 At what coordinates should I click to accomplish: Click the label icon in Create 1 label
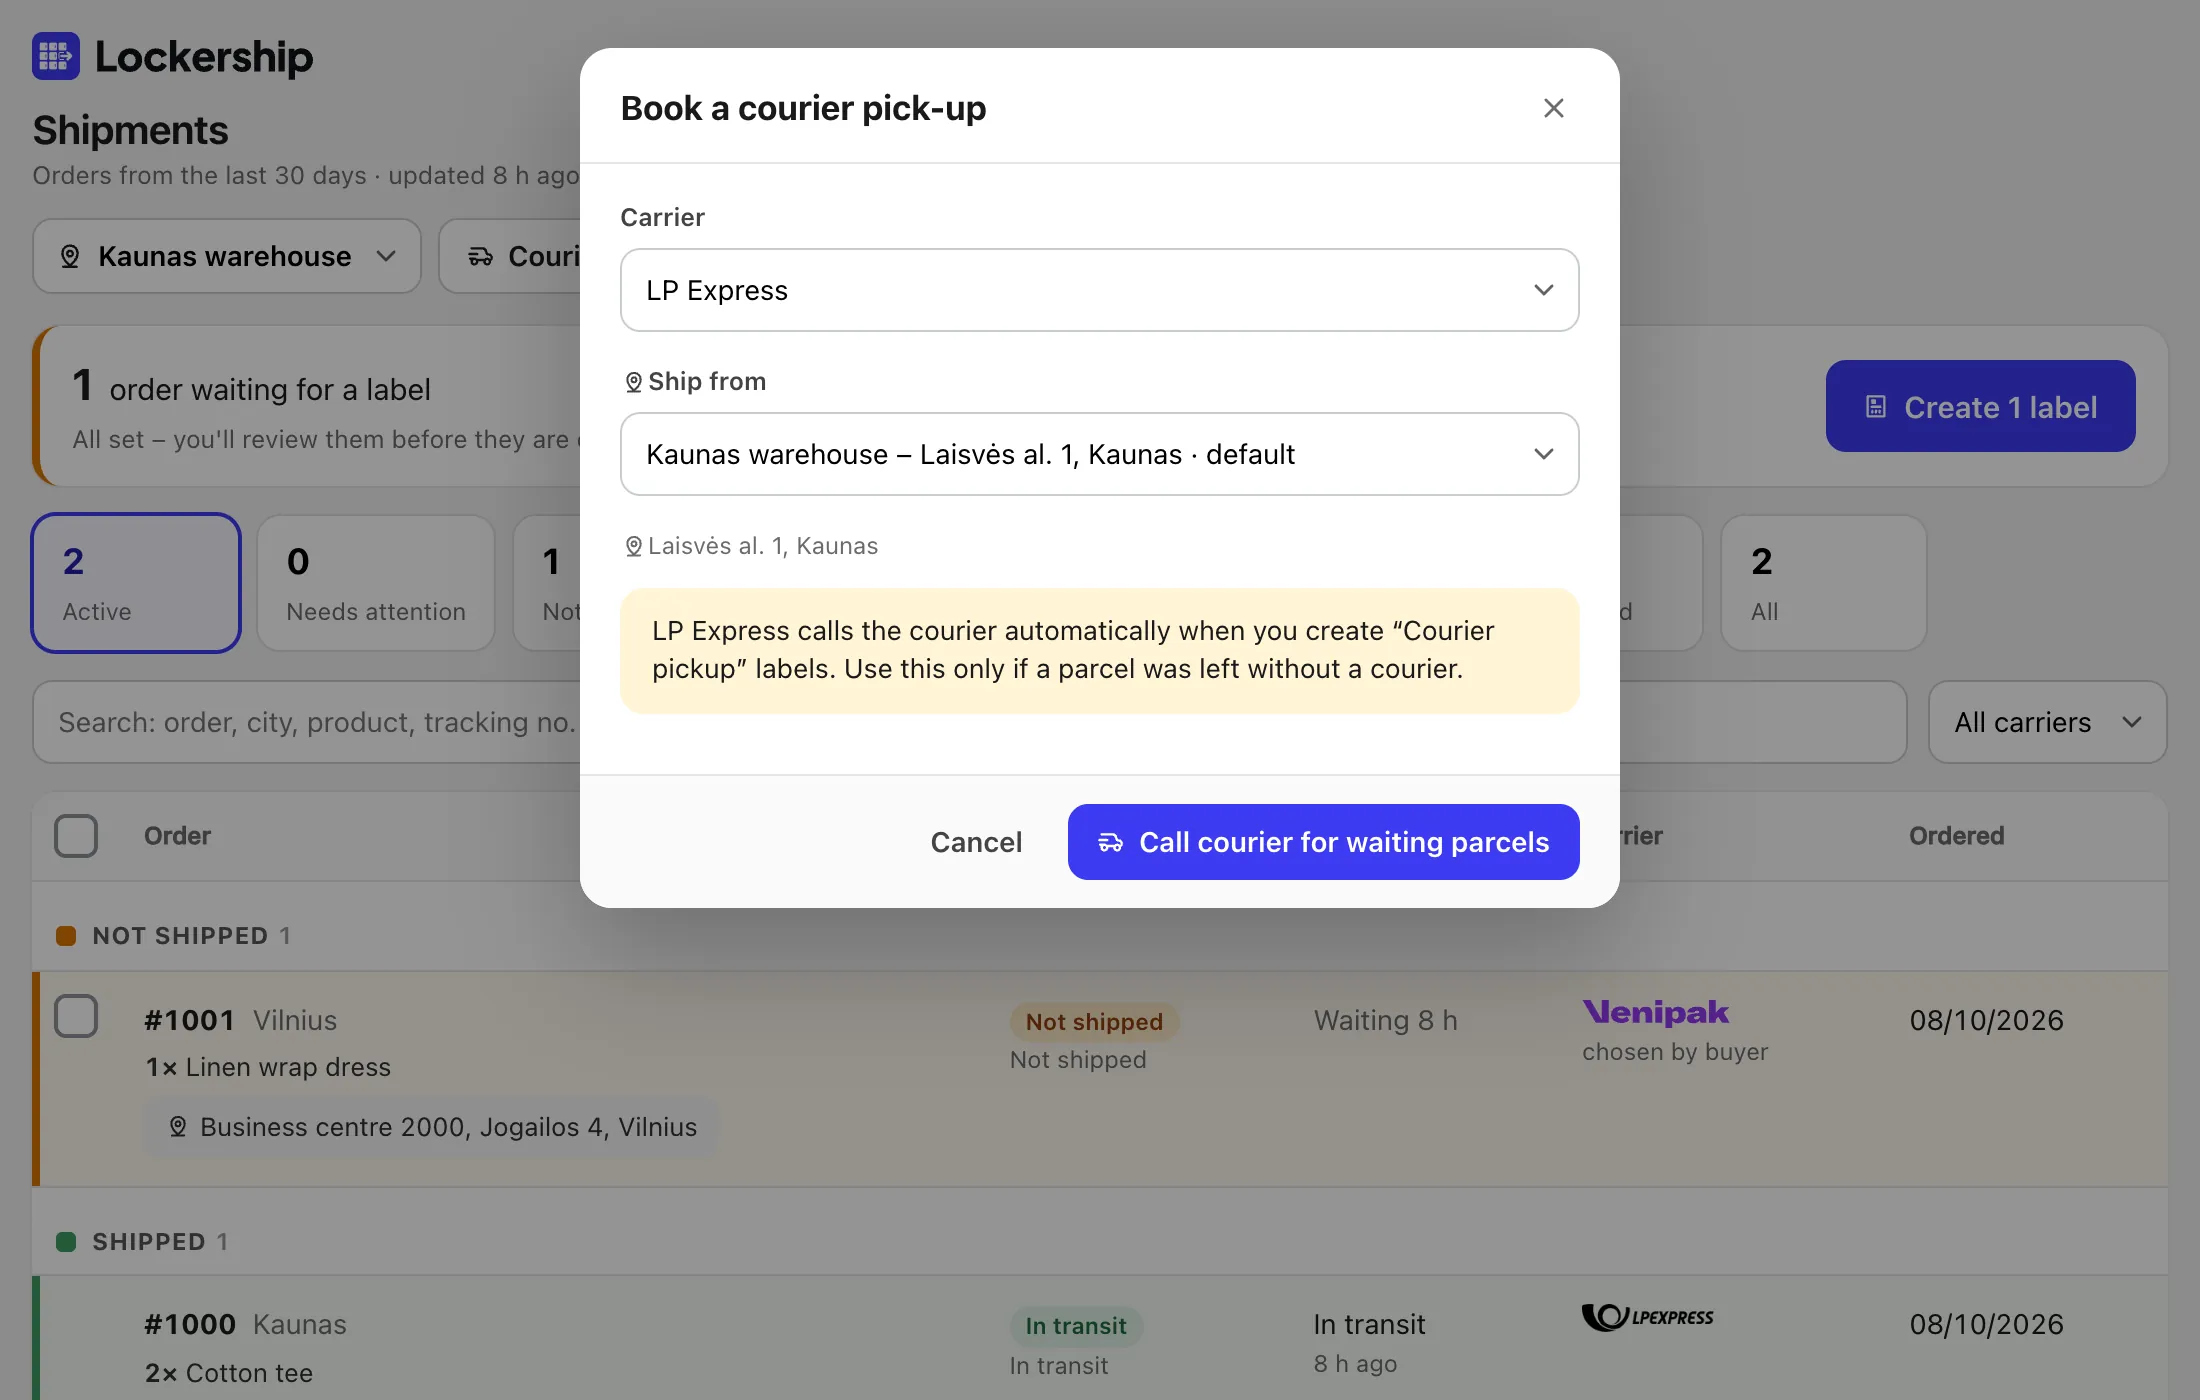[x=1876, y=407]
